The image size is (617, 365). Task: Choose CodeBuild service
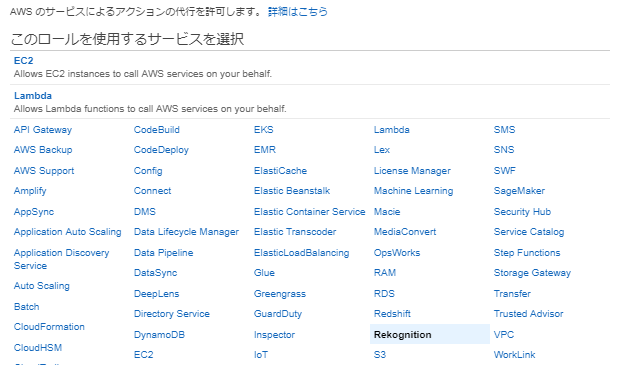tap(157, 130)
